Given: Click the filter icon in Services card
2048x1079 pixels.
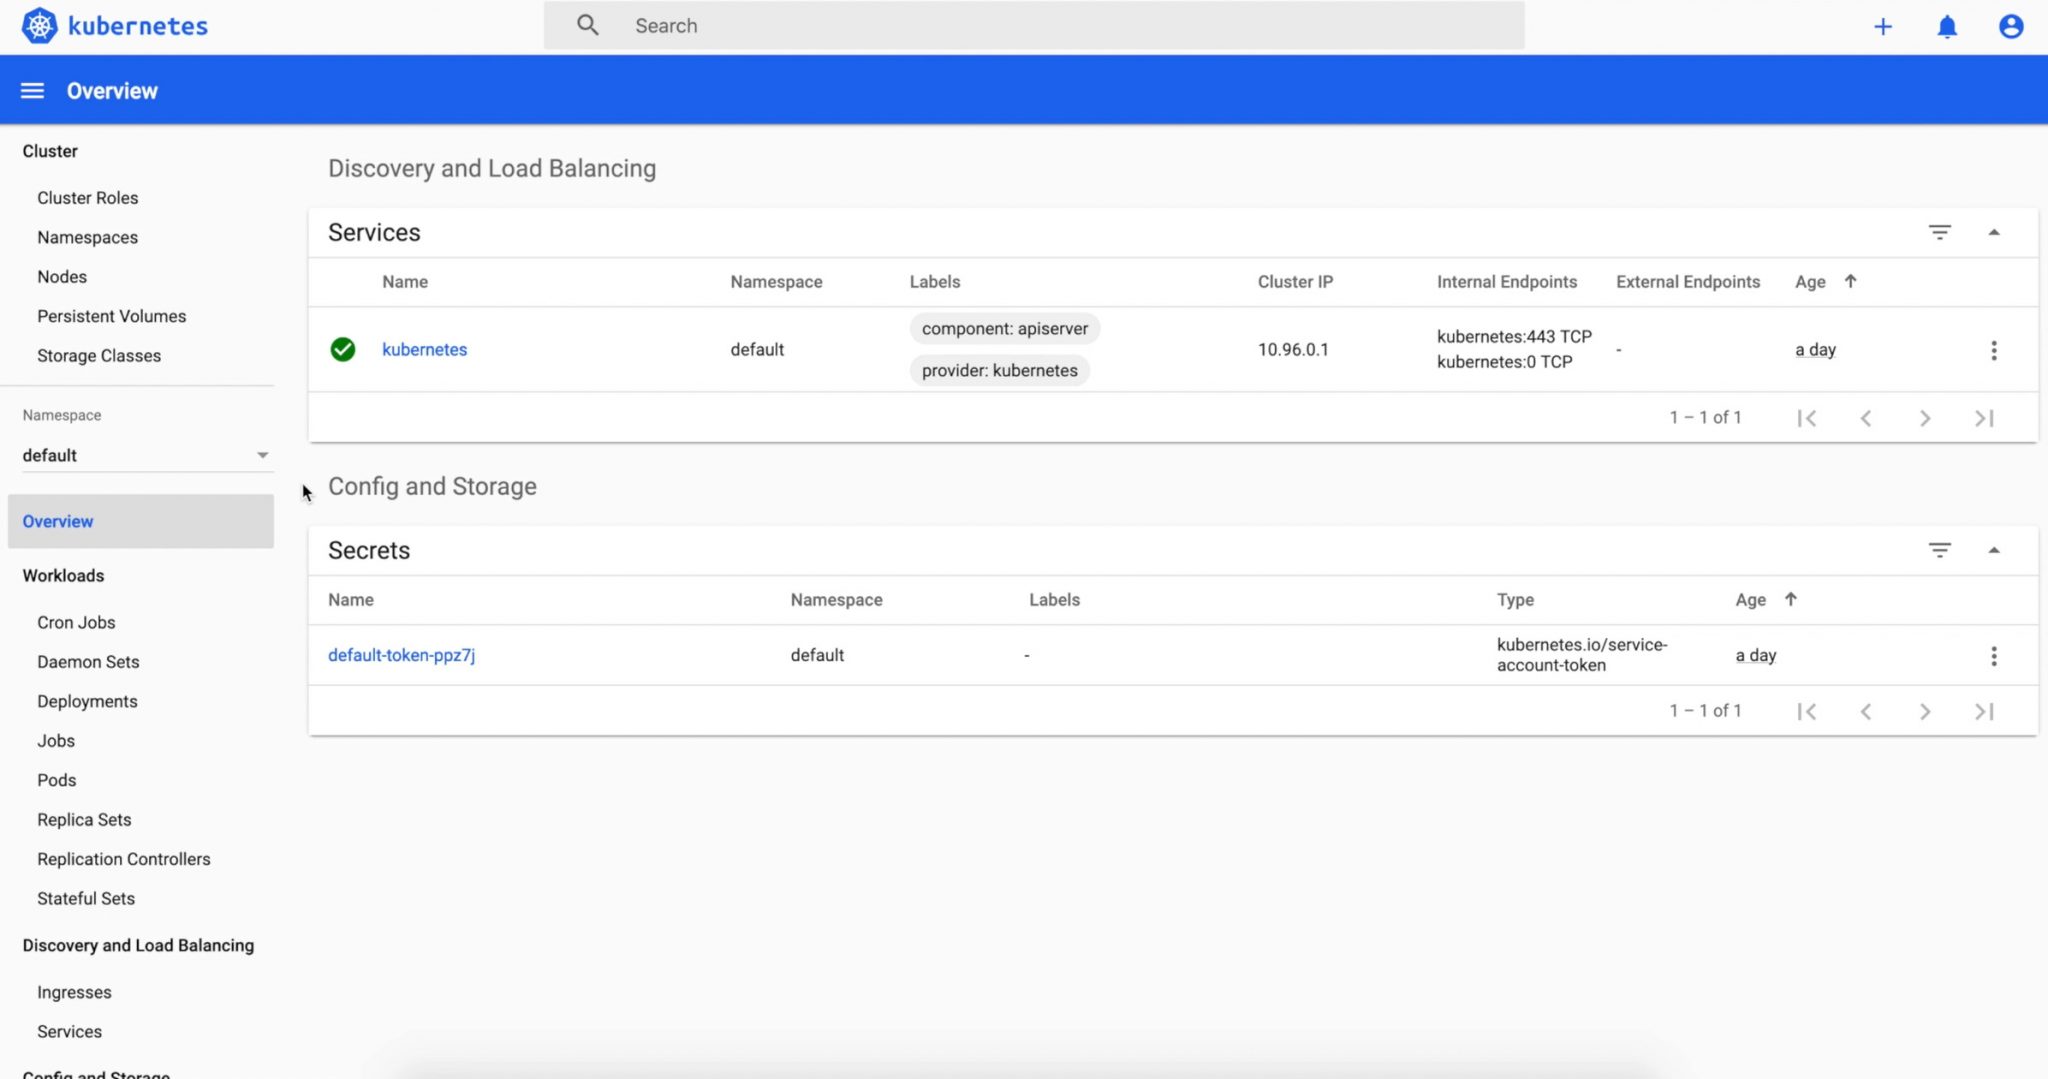Looking at the screenshot, I should 1939,233.
